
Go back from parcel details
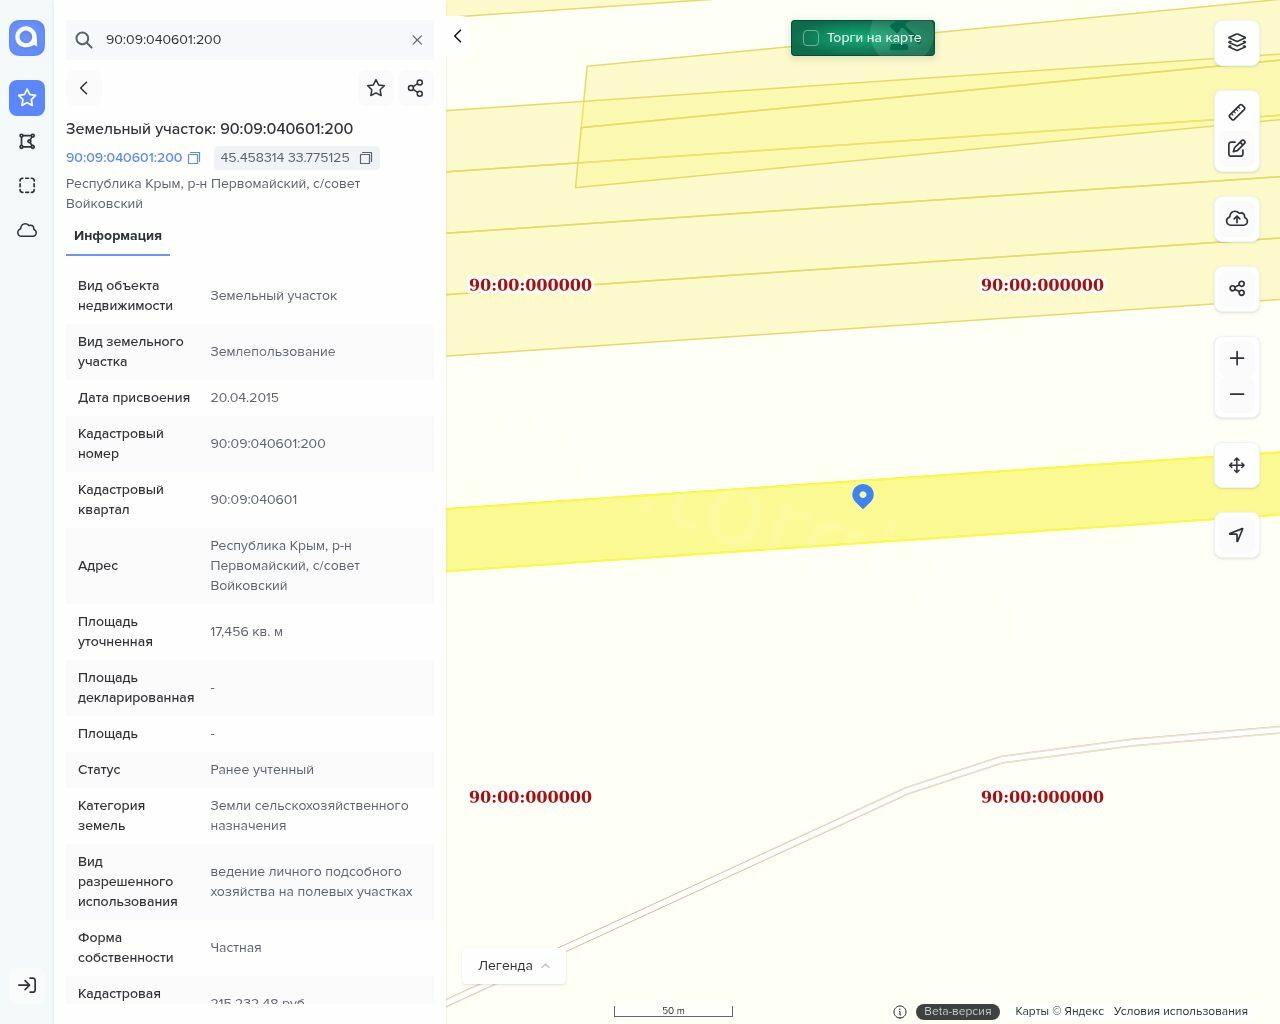(84, 88)
